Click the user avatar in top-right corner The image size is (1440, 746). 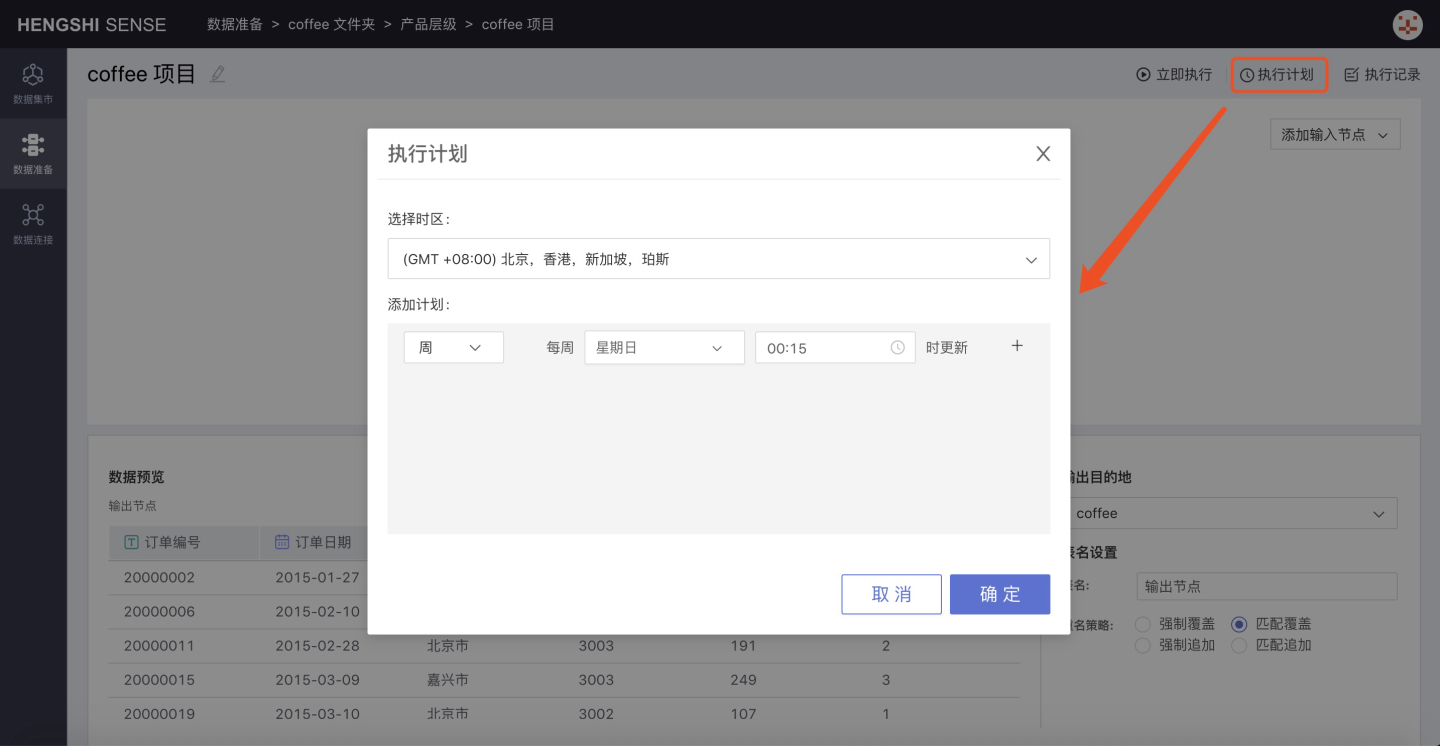1408,25
